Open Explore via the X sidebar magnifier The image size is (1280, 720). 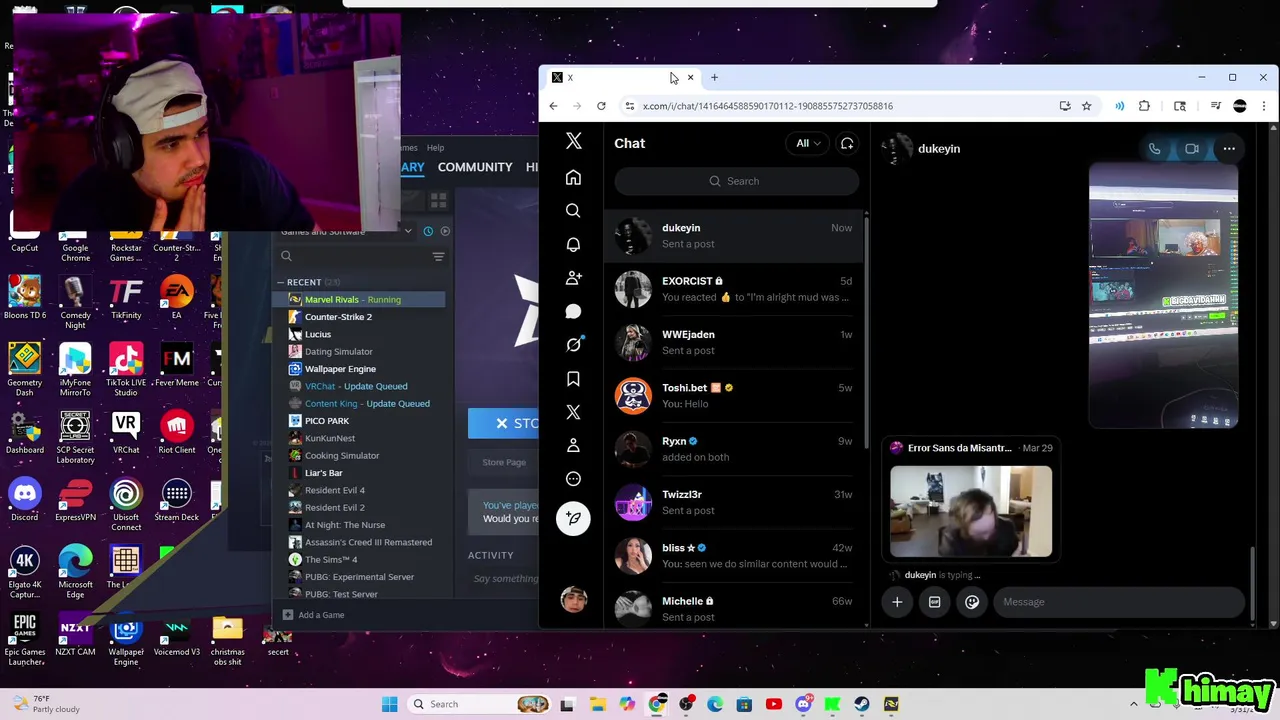coord(573,211)
